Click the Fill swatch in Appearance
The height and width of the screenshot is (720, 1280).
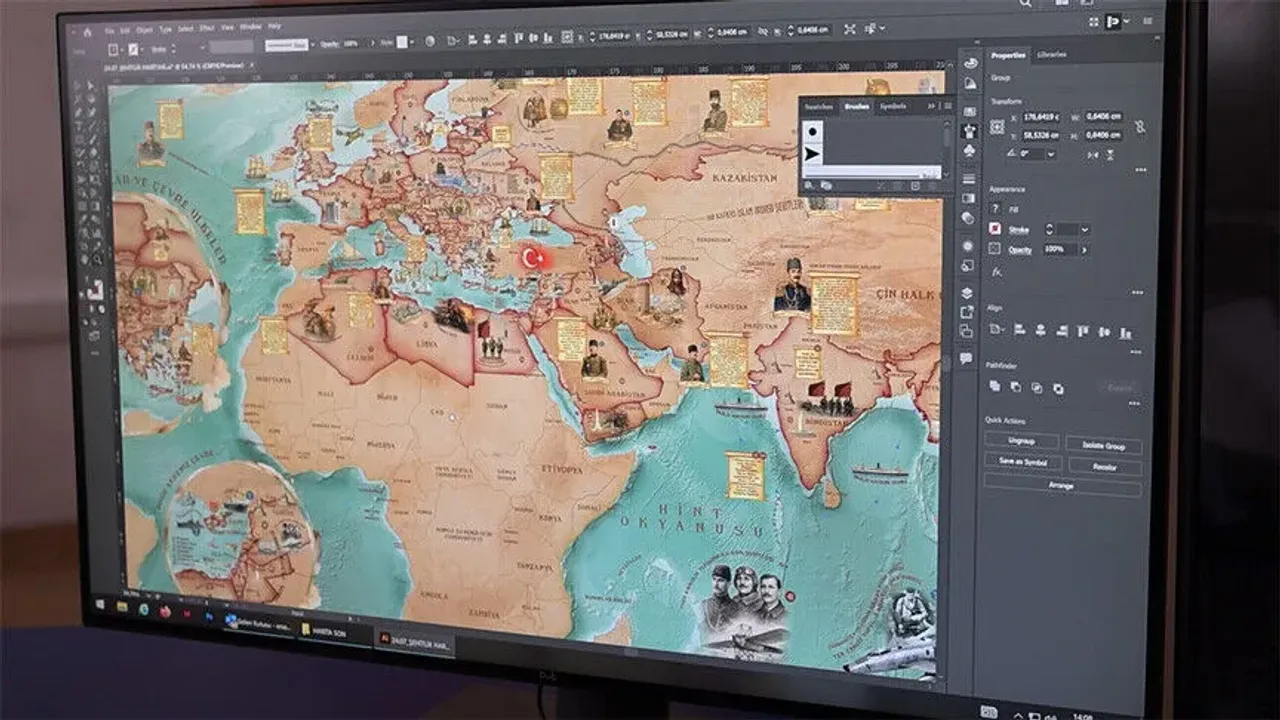996,208
